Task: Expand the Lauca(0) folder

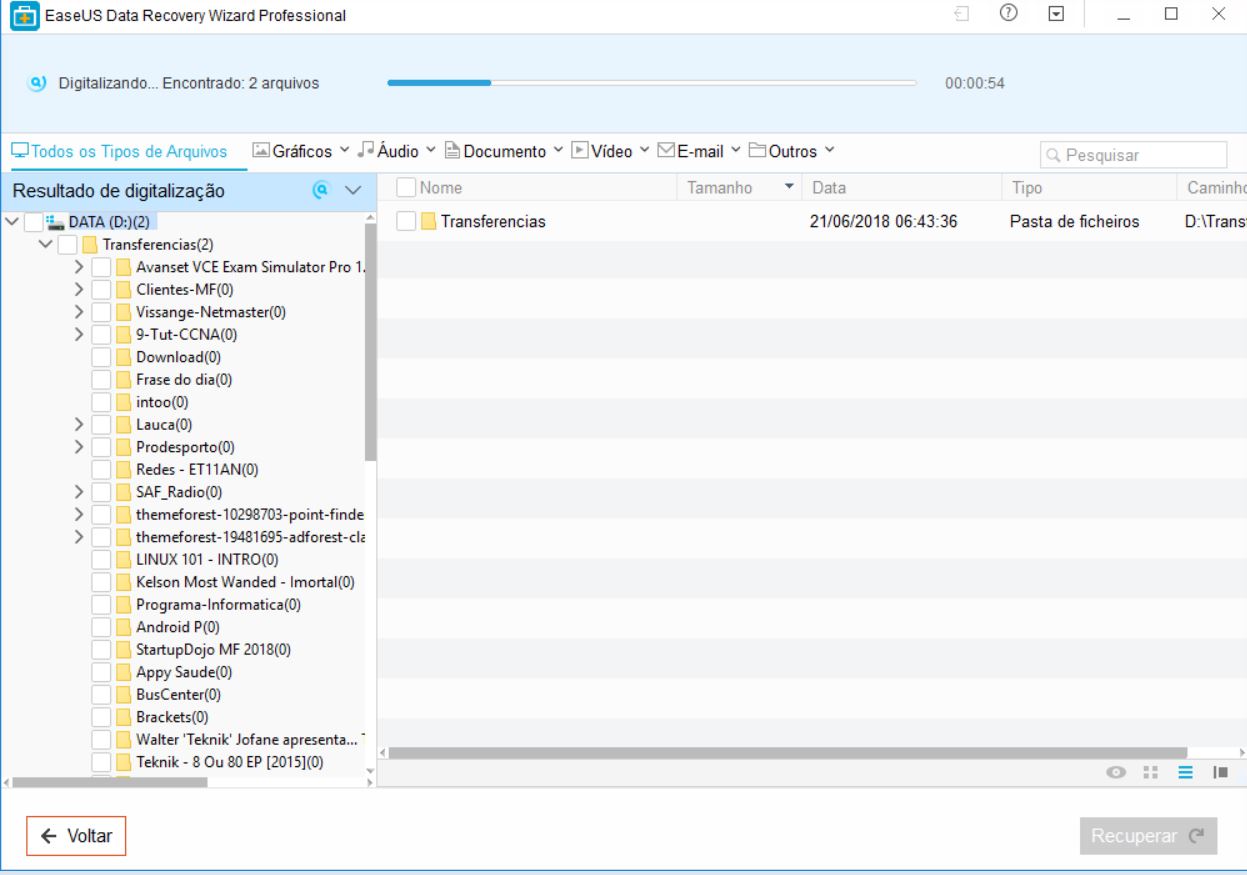Action: (79, 425)
